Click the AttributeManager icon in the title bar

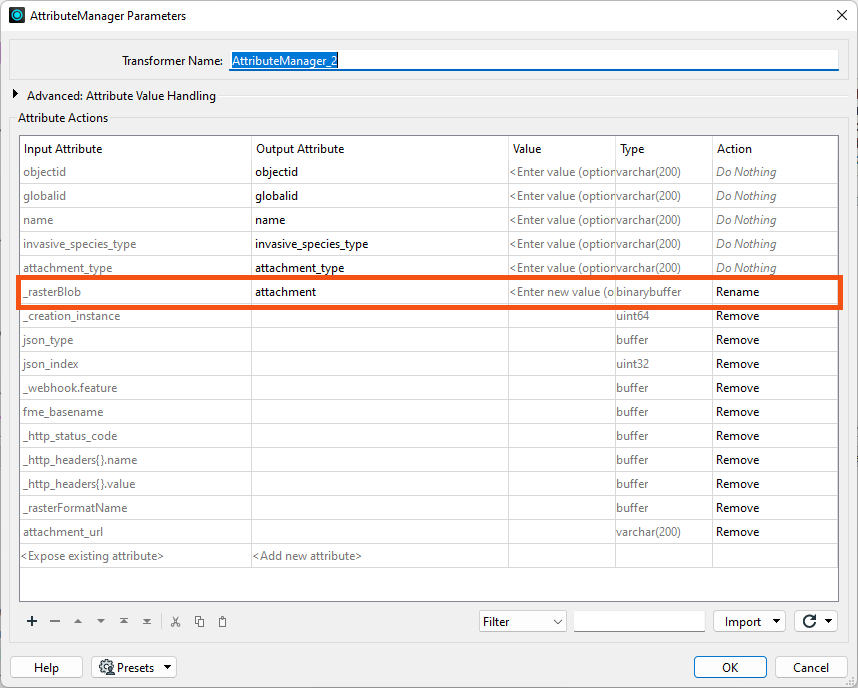16,15
